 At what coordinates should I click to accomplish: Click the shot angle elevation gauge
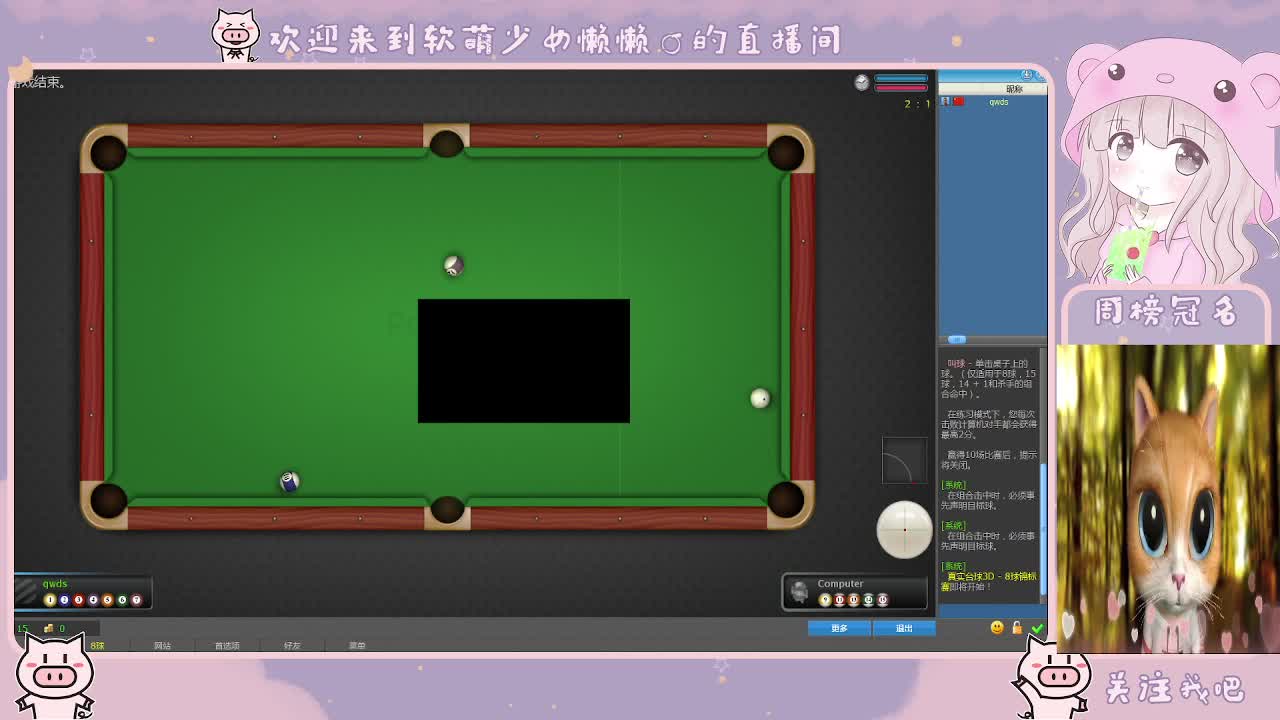pos(904,461)
